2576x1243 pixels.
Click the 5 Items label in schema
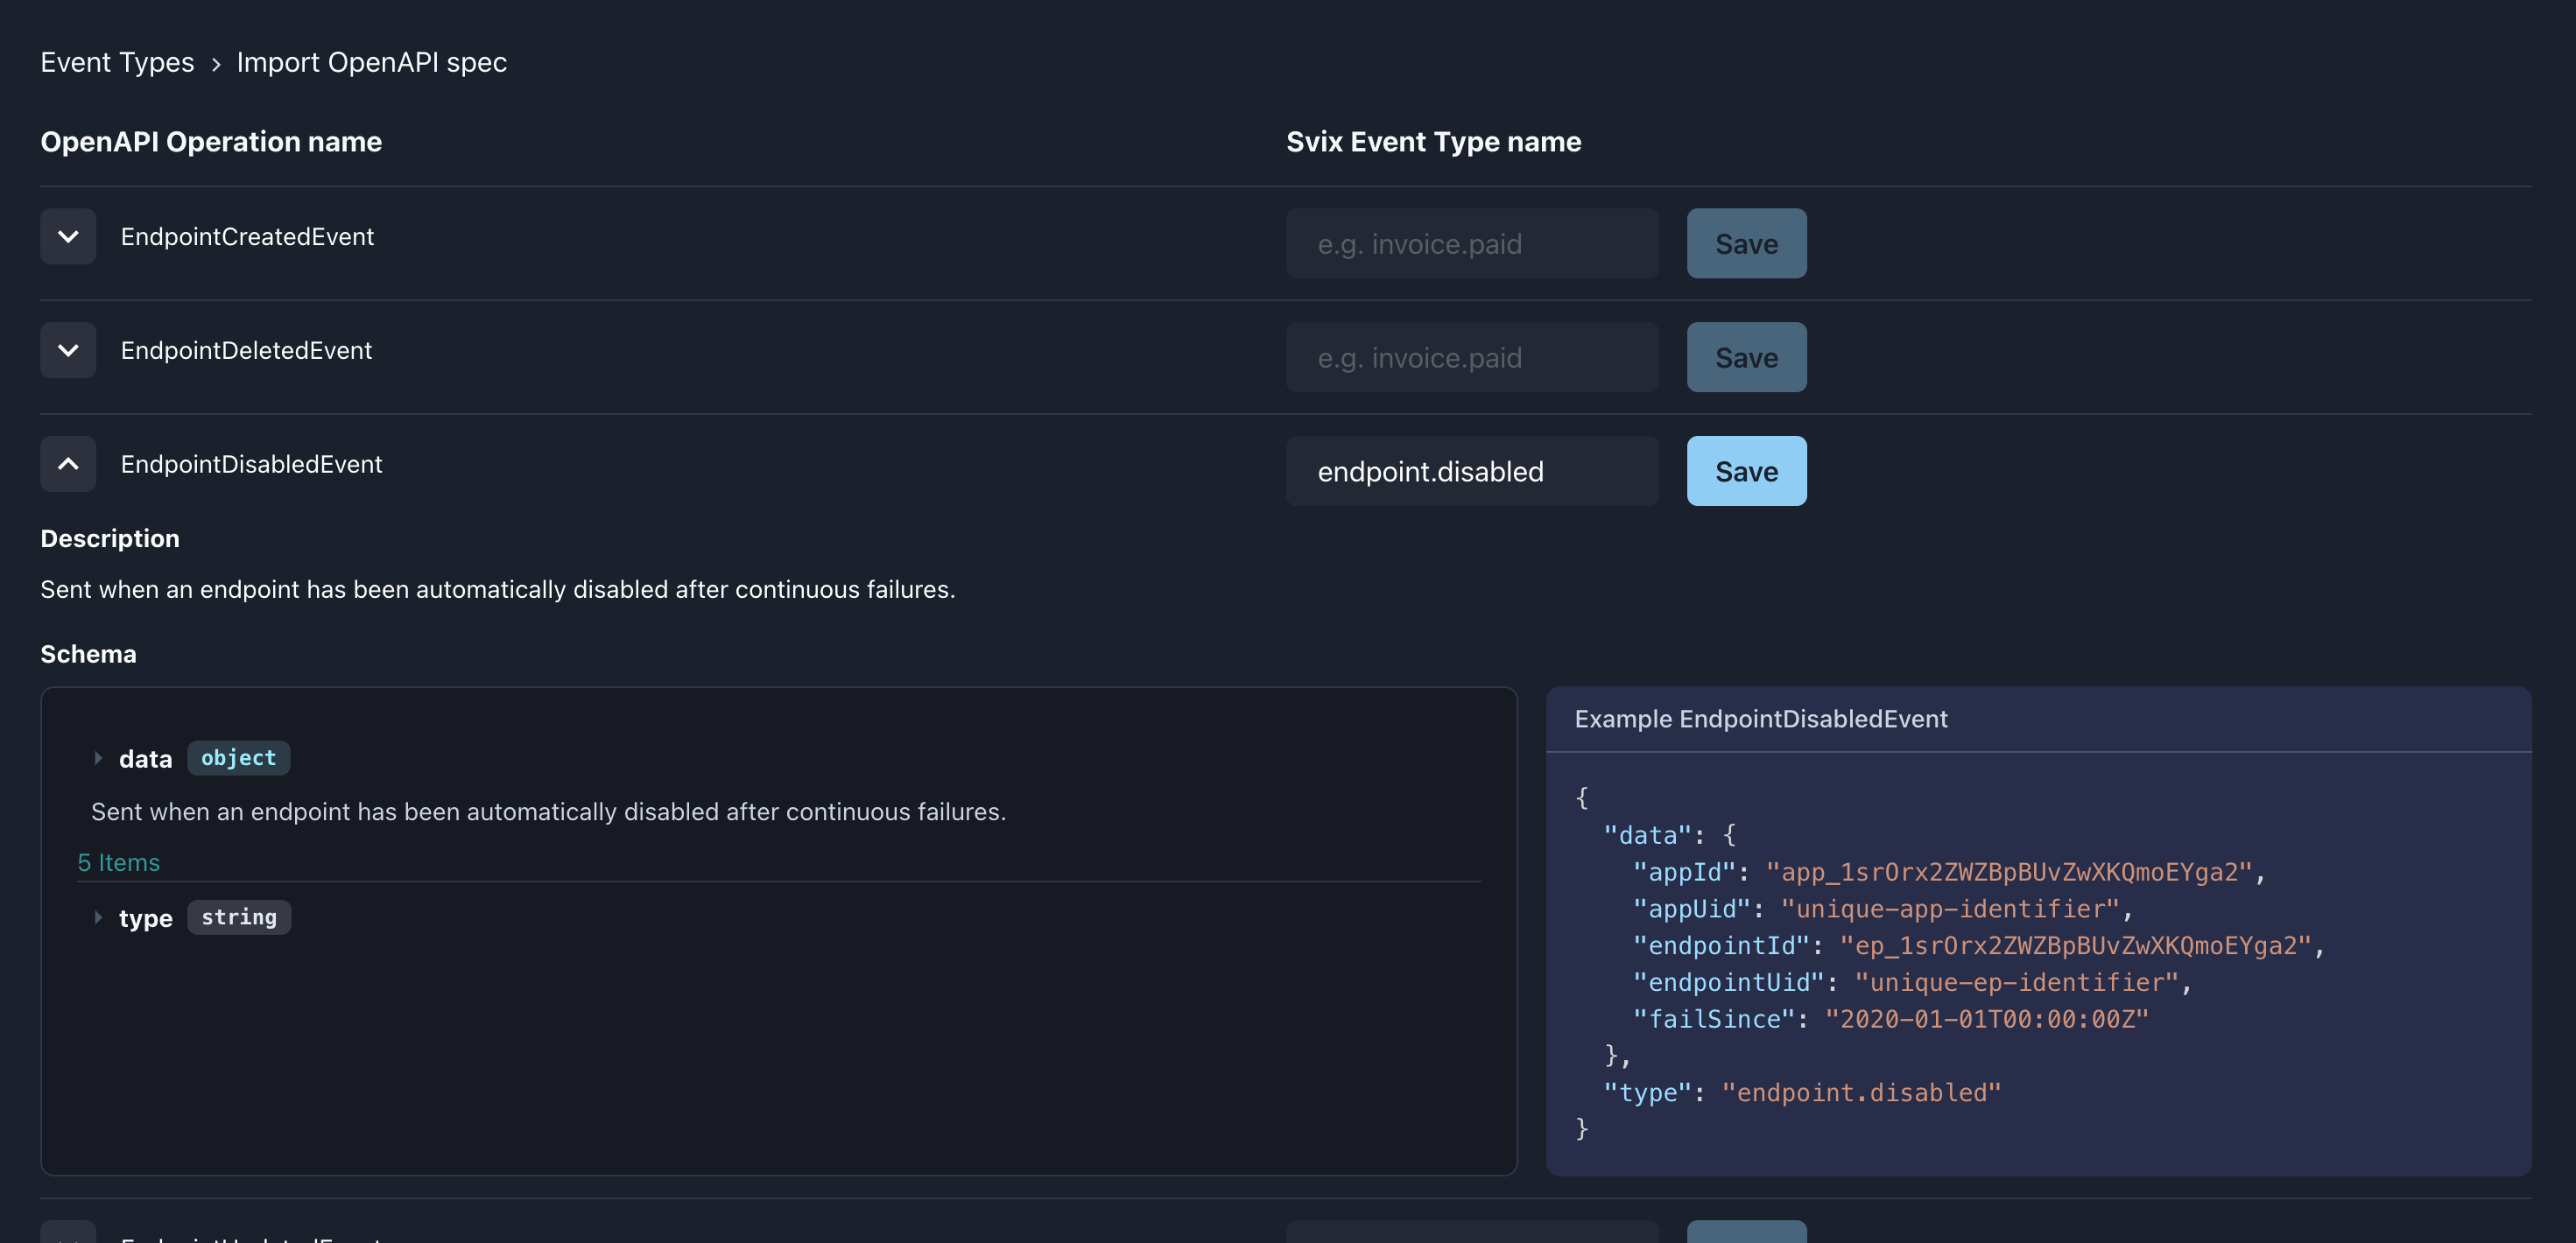(119, 862)
